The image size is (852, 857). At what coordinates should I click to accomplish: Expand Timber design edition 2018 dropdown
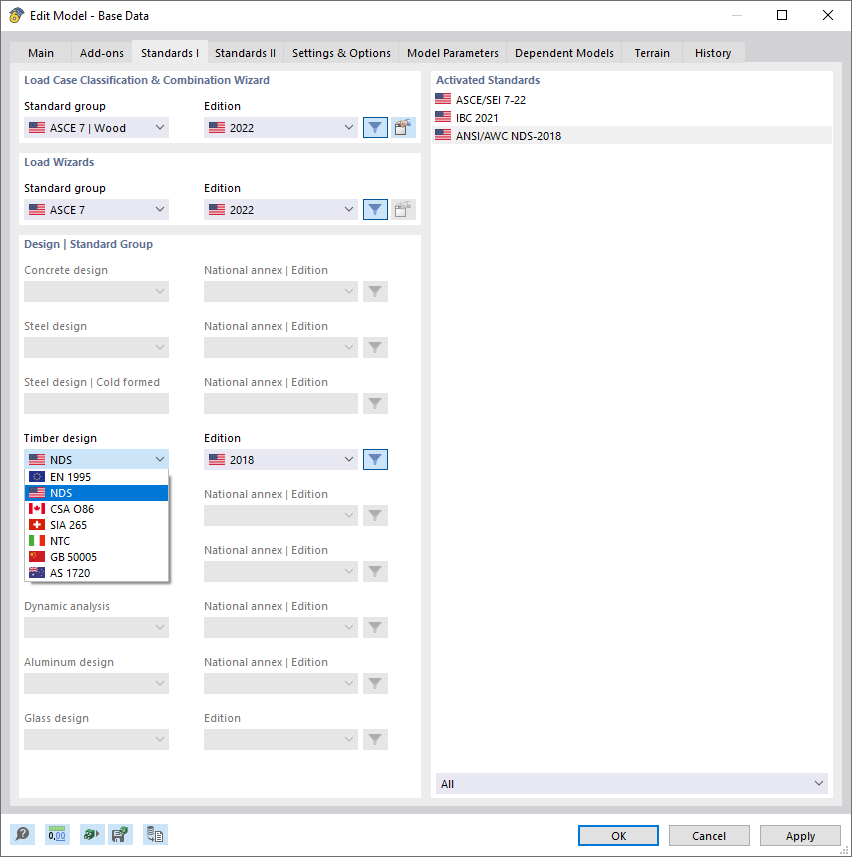281,460
